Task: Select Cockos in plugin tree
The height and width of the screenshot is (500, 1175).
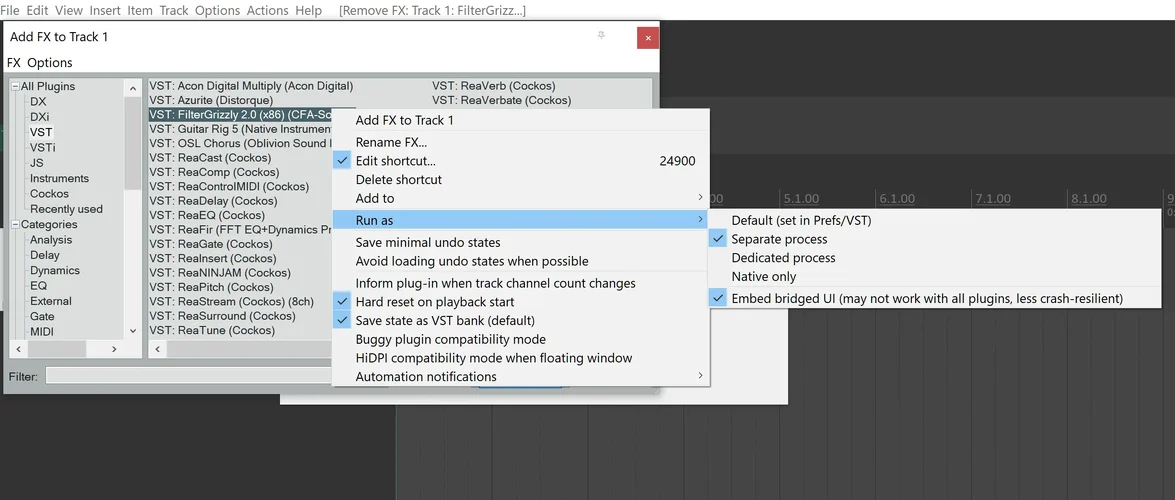Action: [x=49, y=193]
